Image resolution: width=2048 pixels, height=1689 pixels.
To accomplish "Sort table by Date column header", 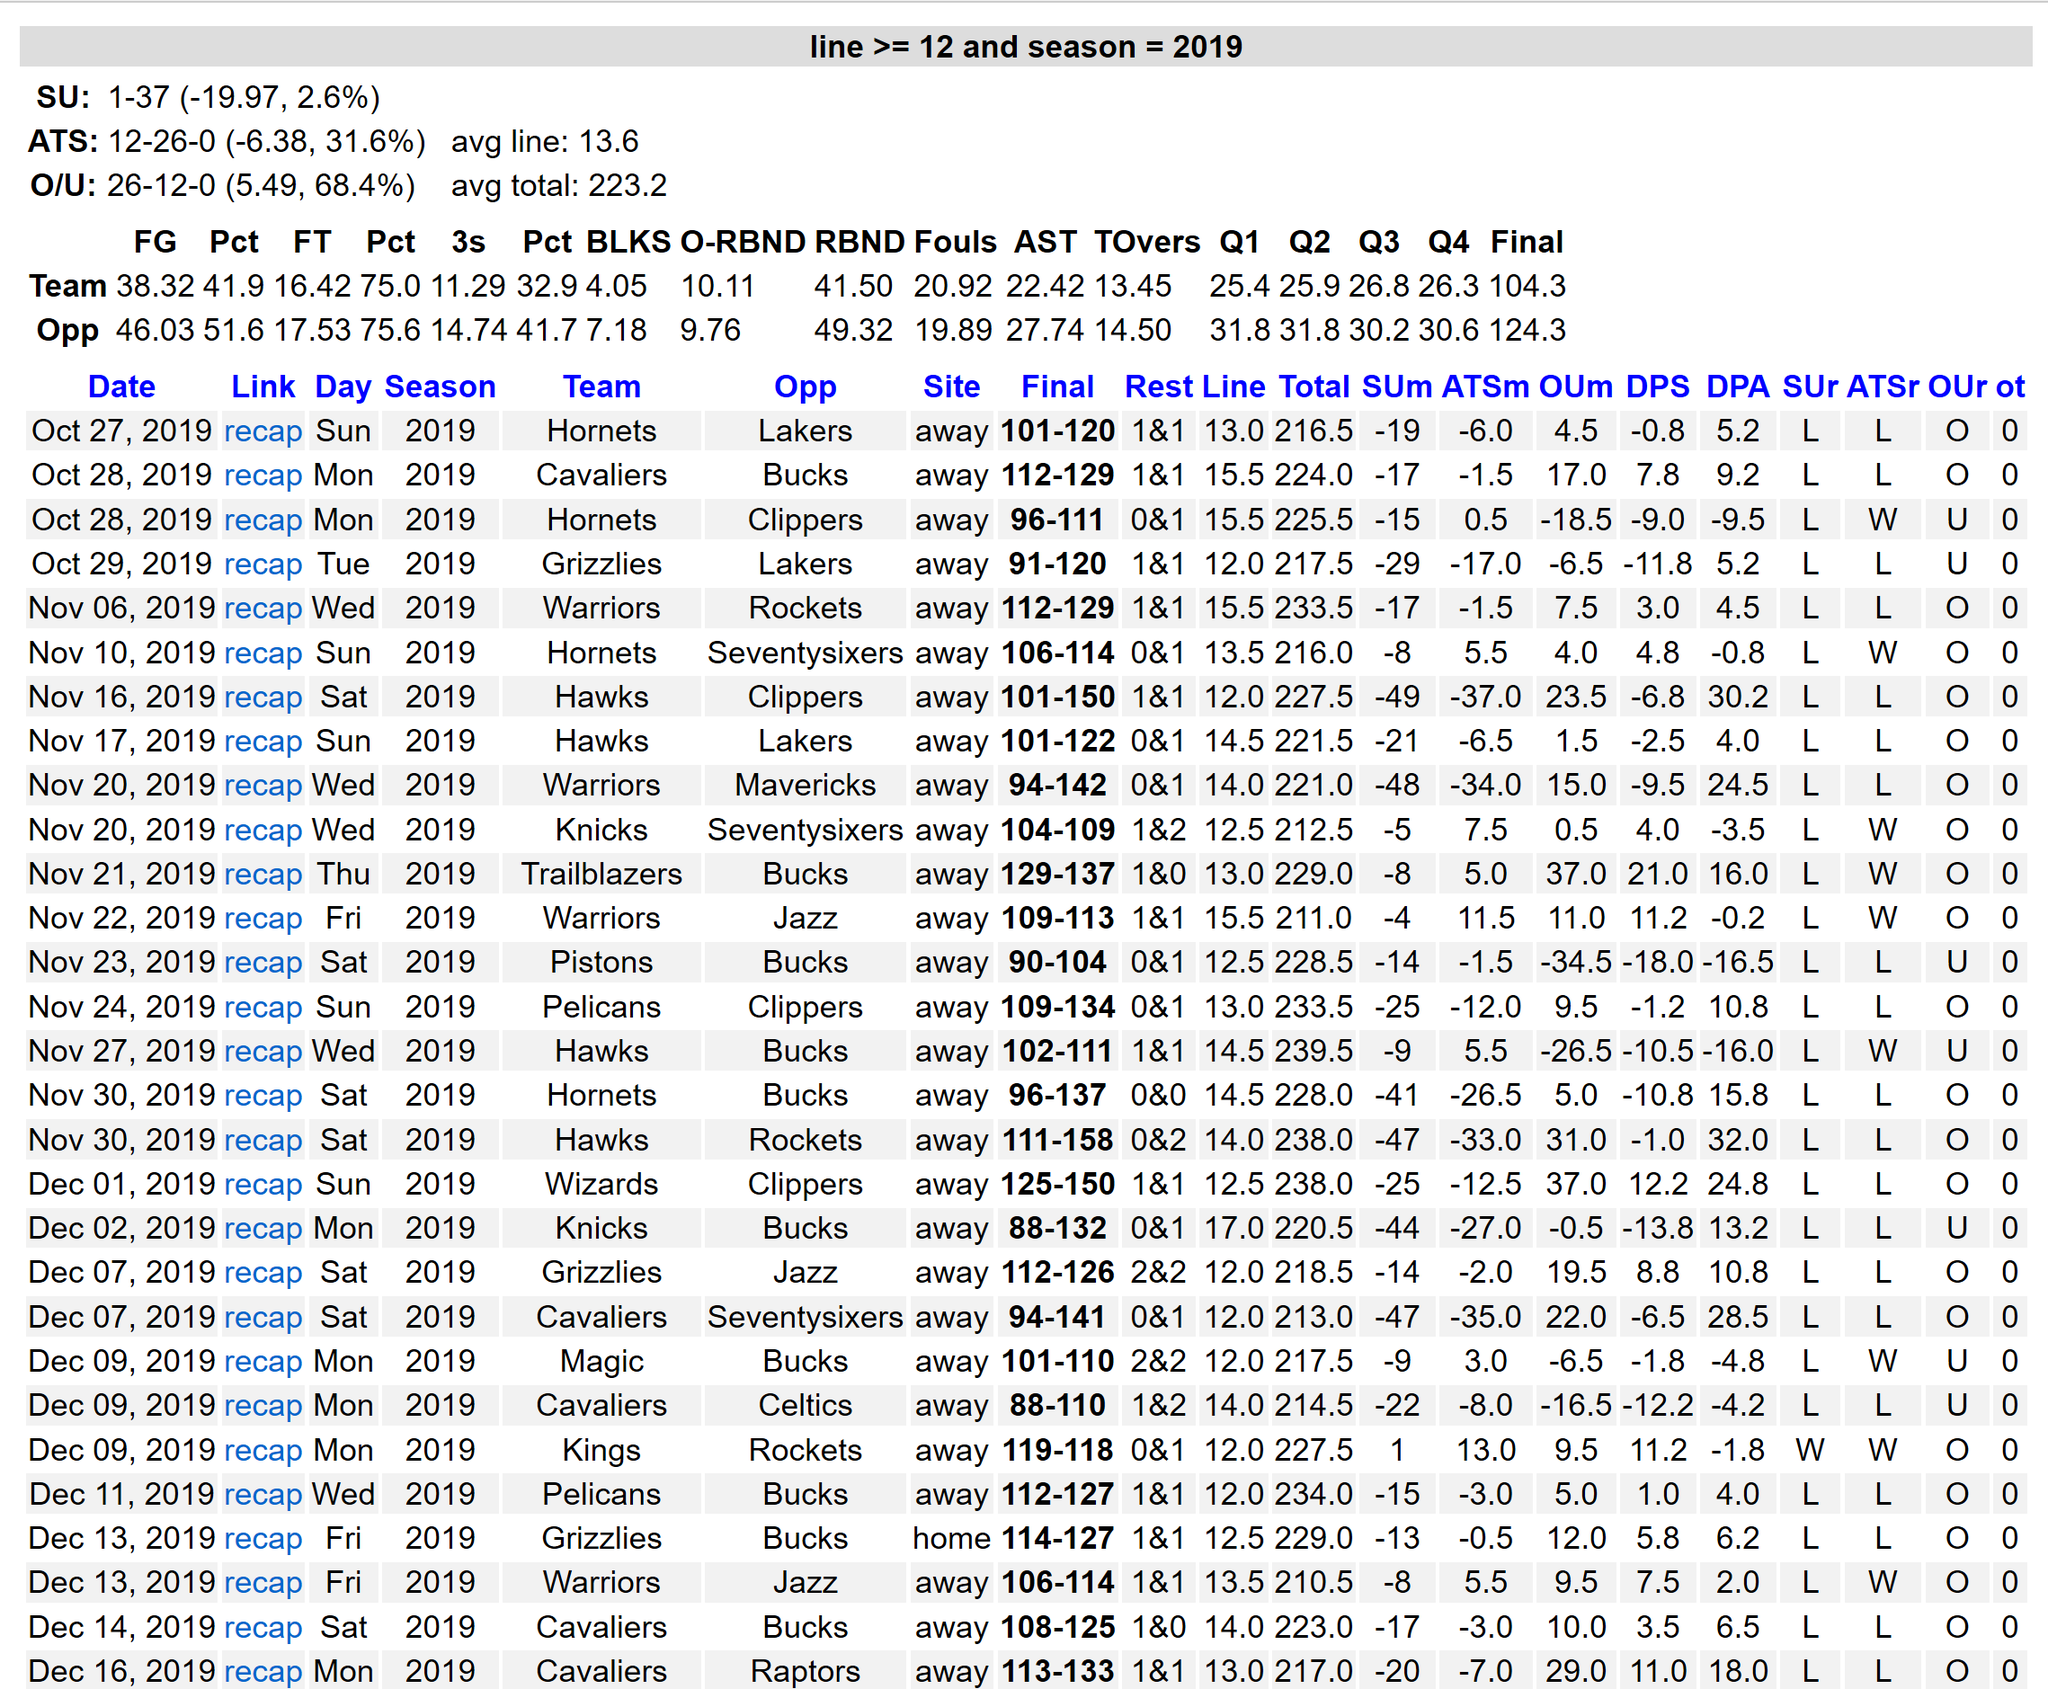I will 121,387.
